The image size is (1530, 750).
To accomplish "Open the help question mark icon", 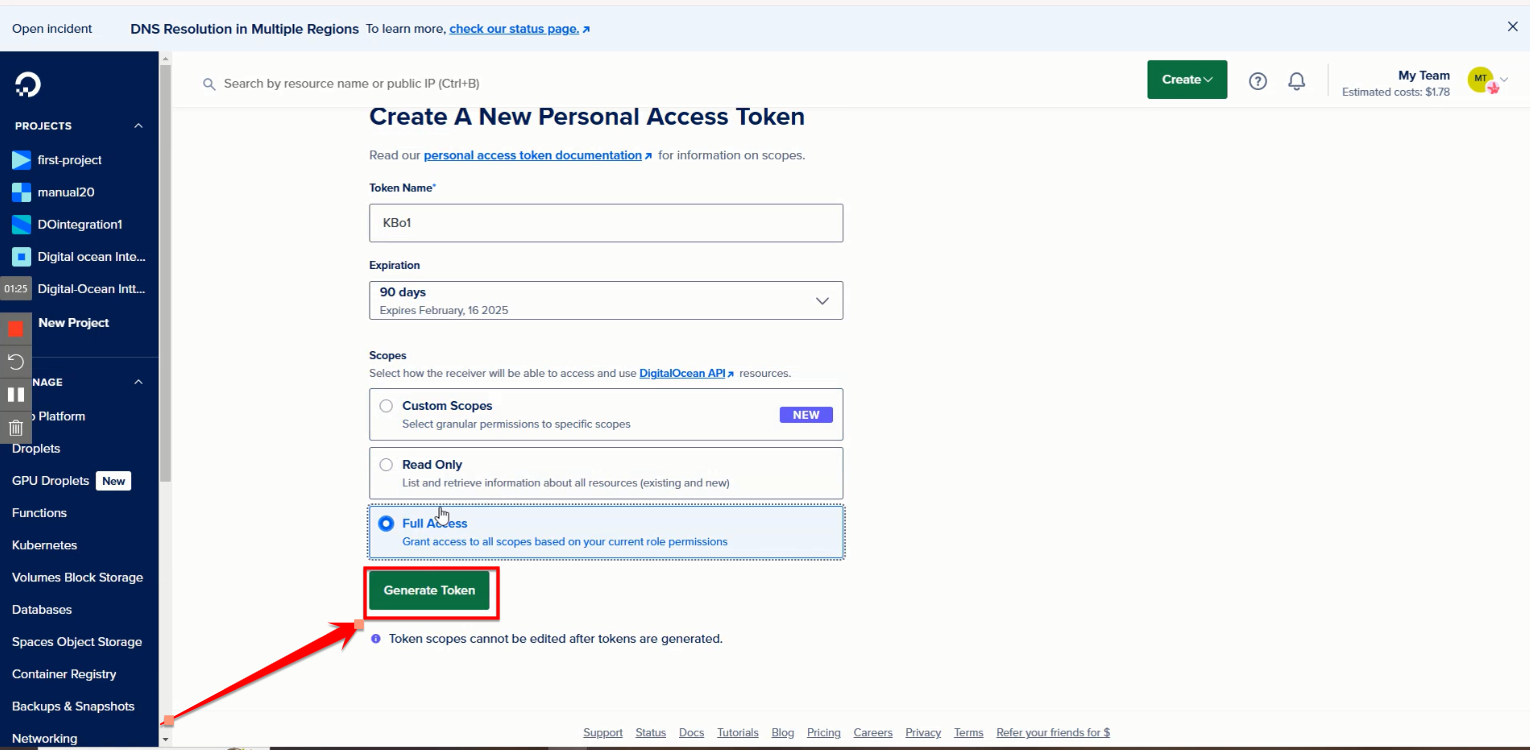I will (1258, 82).
